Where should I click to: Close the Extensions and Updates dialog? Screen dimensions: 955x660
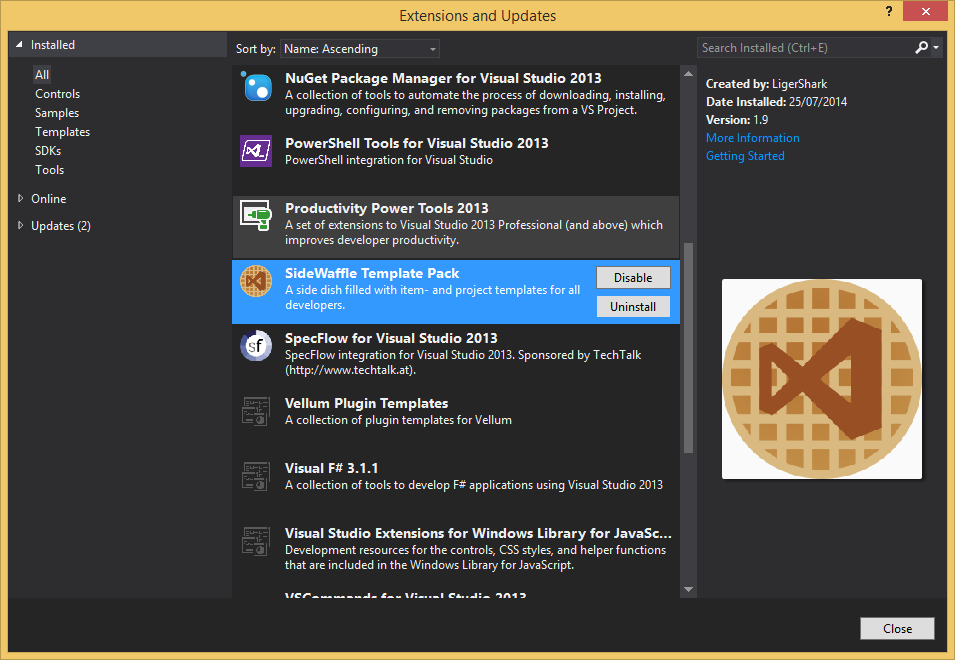(x=897, y=628)
